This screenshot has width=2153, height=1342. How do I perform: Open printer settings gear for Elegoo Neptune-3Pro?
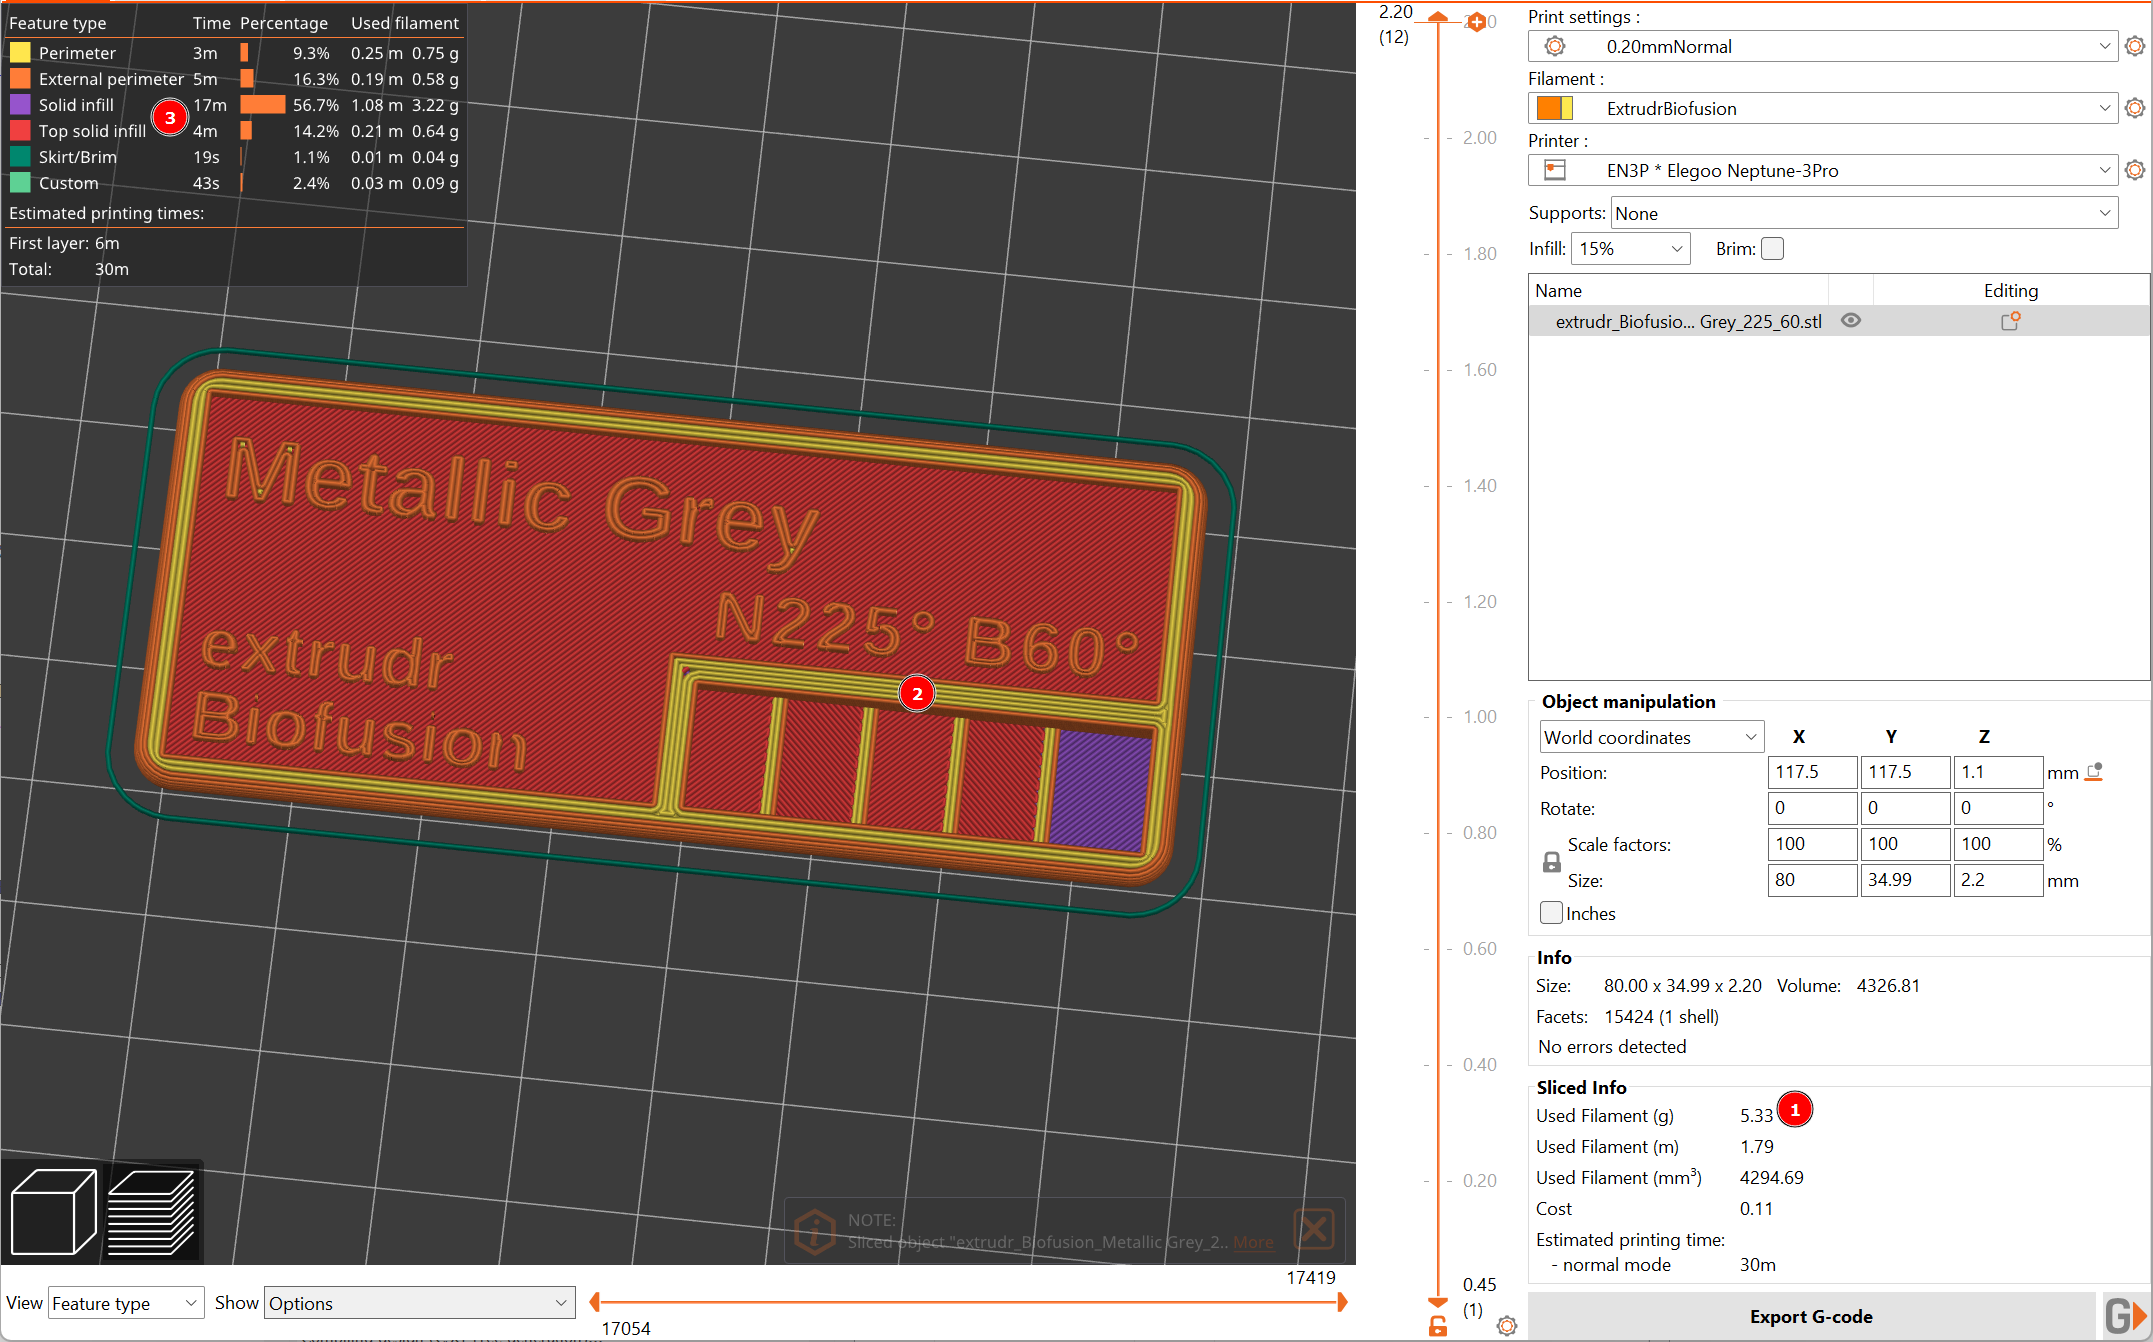point(2135,169)
